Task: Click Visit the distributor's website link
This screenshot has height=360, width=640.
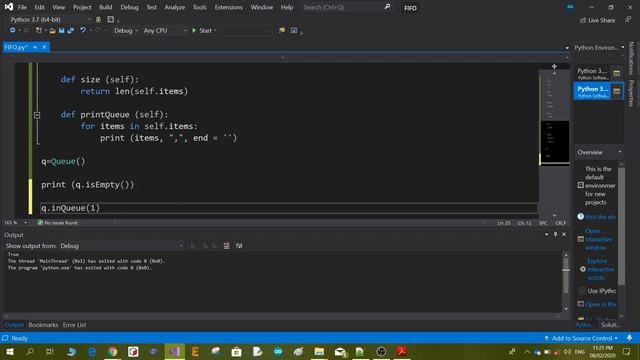Action: click(x=600, y=217)
